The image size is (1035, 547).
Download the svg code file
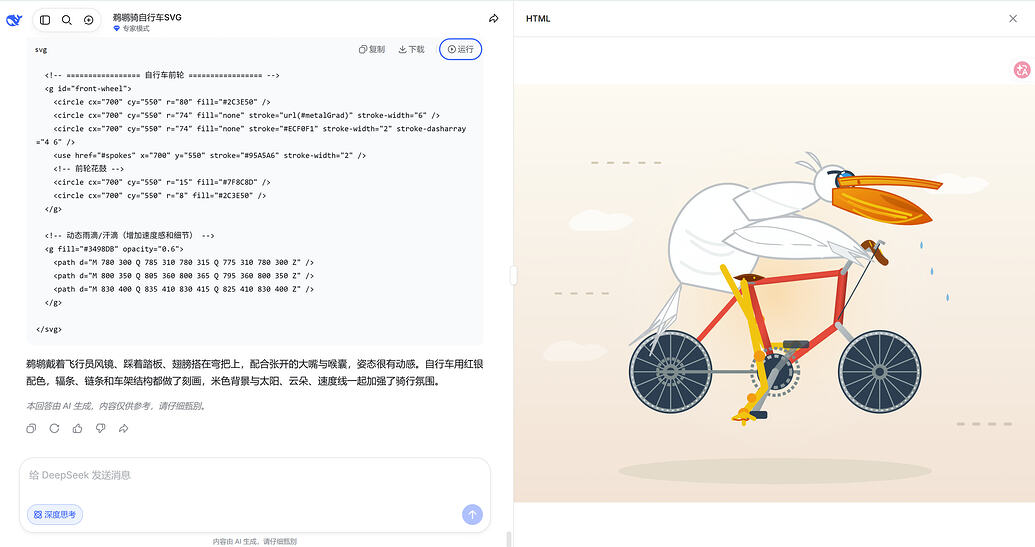tap(411, 49)
